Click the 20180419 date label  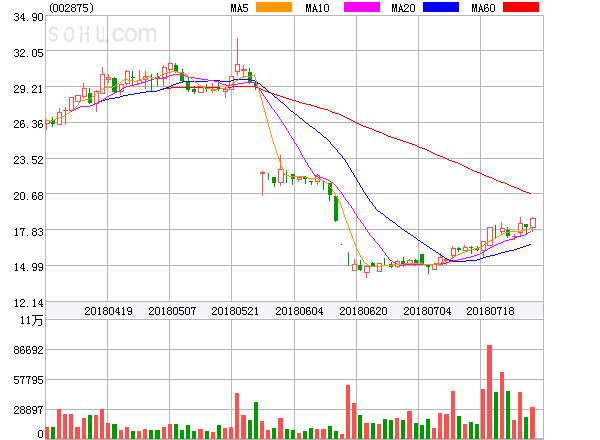point(108,311)
